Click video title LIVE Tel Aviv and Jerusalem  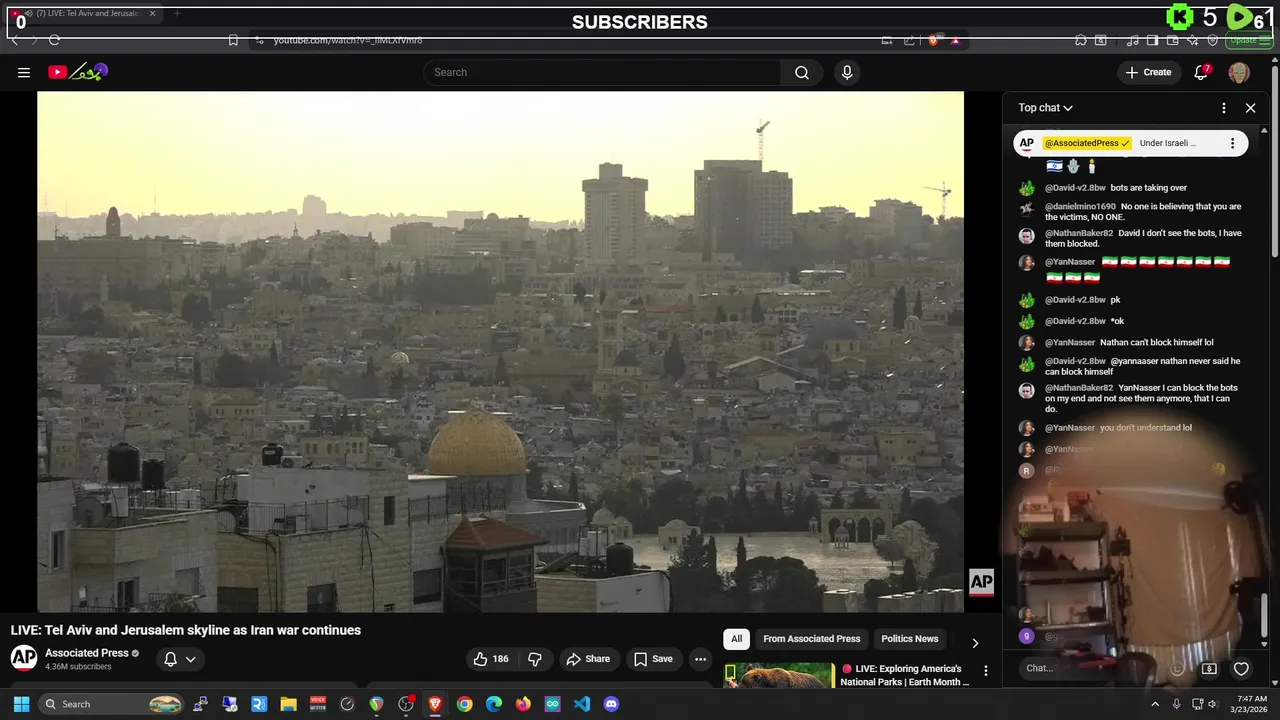(x=186, y=630)
